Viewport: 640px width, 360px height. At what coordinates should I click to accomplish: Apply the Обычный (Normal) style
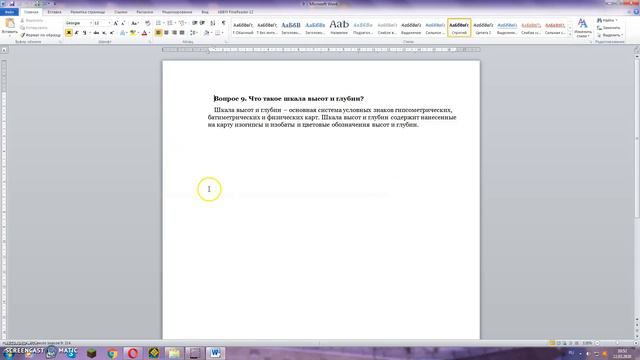click(243, 28)
